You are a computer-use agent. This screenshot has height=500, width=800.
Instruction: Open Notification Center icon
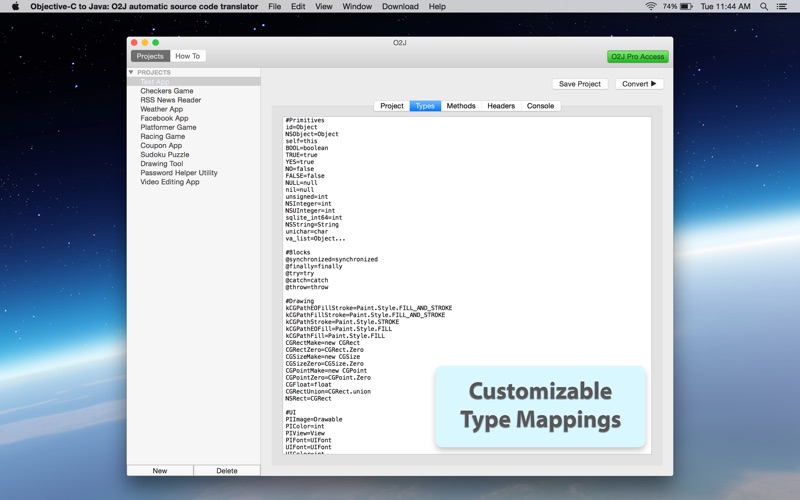pyautogui.click(x=781, y=6)
